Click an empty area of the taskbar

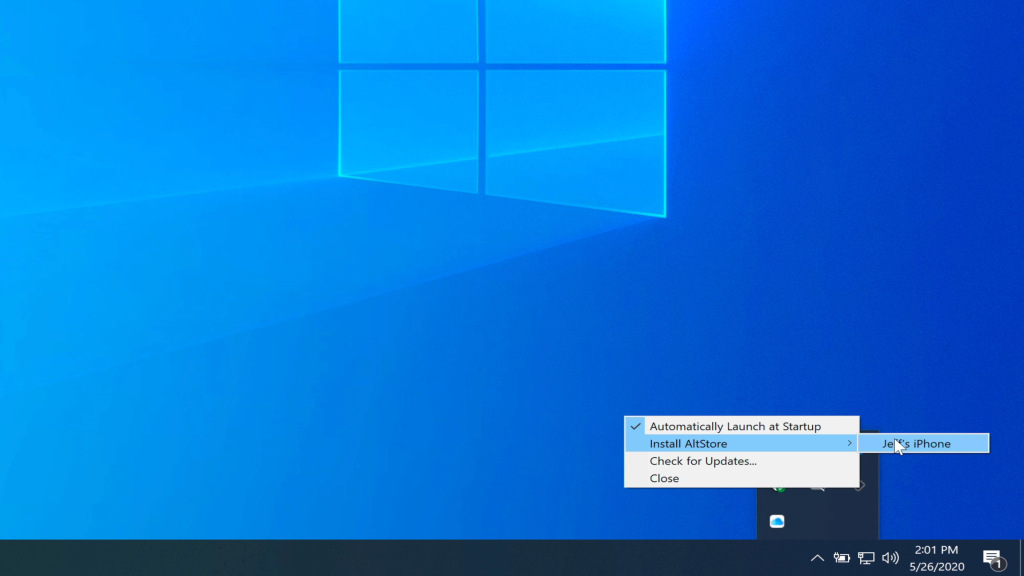tap(400, 558)
